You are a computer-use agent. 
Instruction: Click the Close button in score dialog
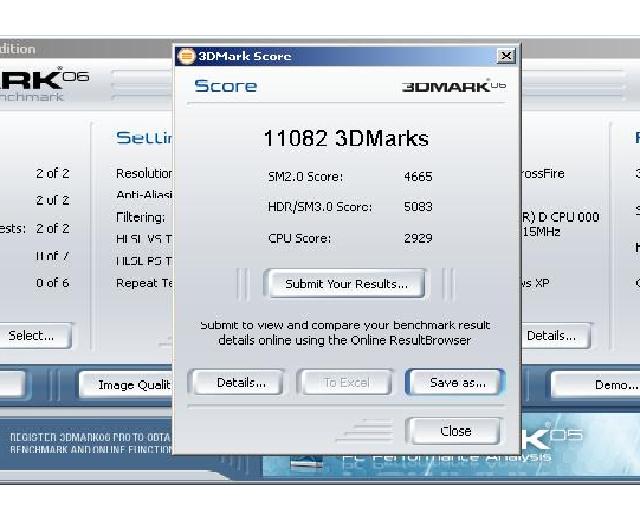pyautogui.click(x=454, y=431)
